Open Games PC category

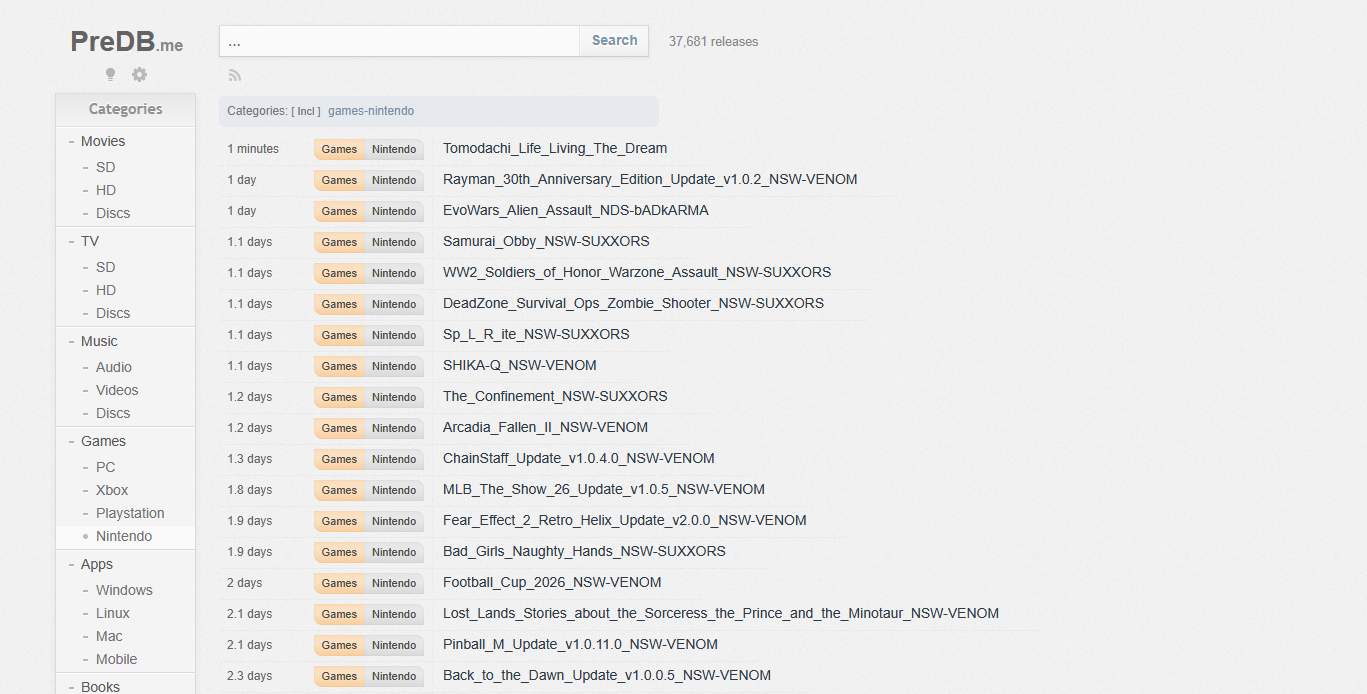[x=106, y=467]
